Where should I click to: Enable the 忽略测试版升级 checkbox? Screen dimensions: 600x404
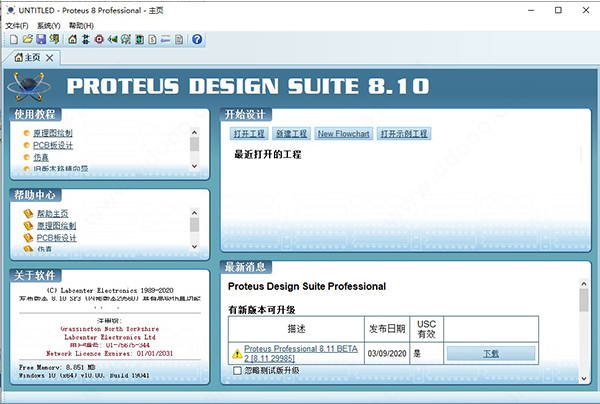tap(237, 370)
